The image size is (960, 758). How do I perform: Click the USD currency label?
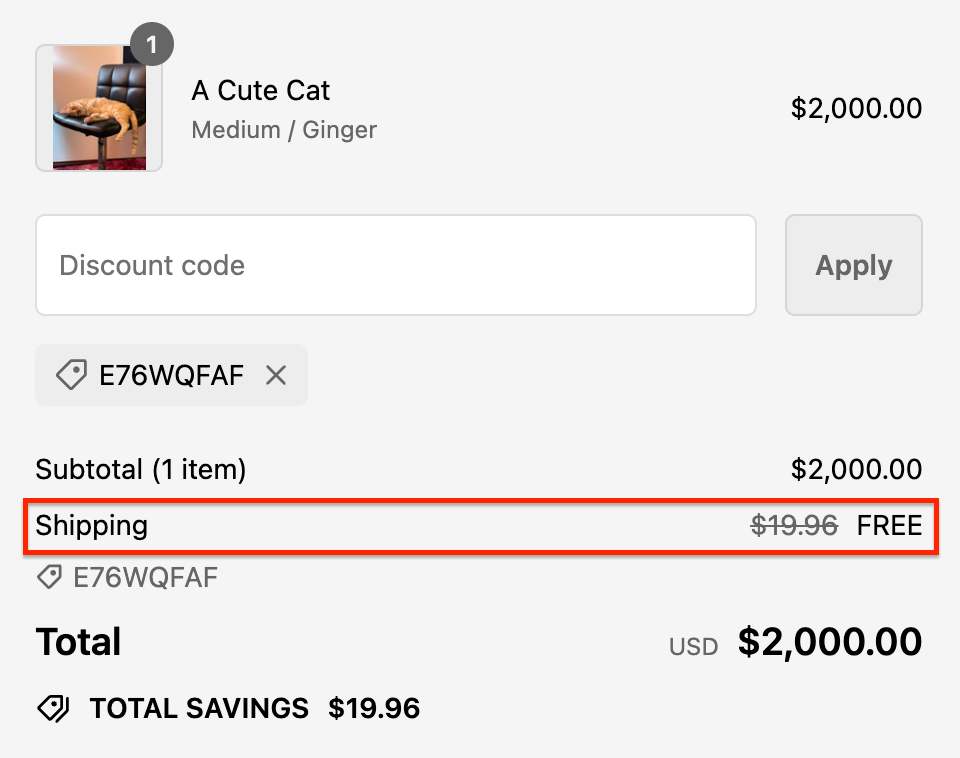(694, 647)
